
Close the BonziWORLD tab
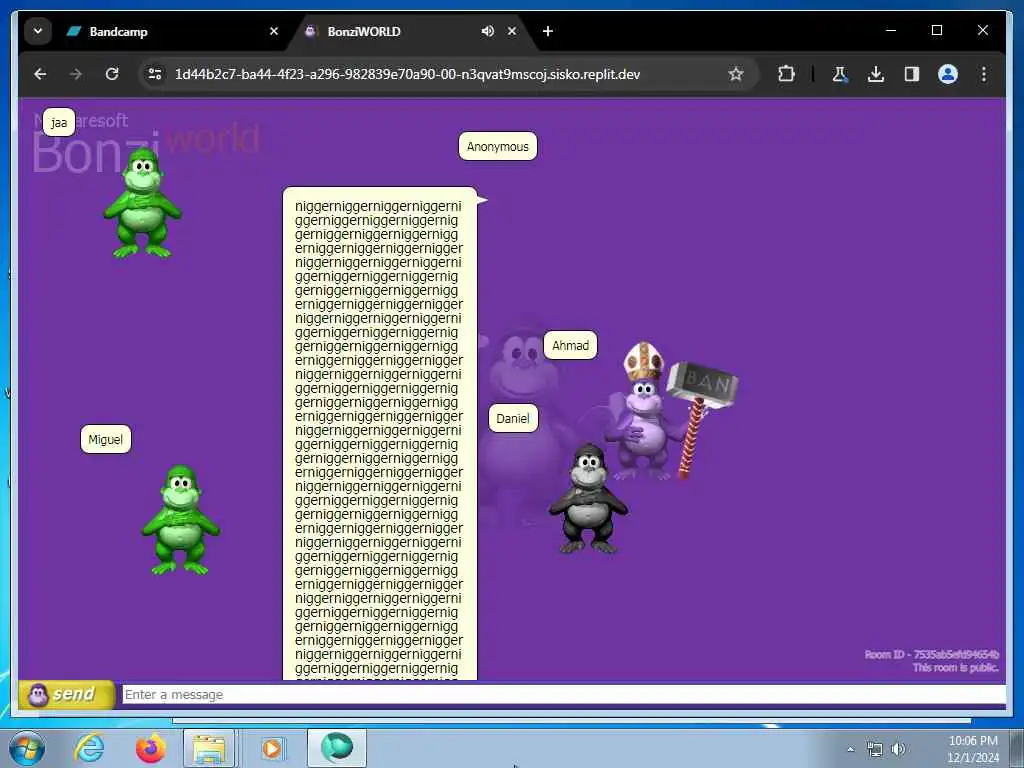[x=512, y=31]
